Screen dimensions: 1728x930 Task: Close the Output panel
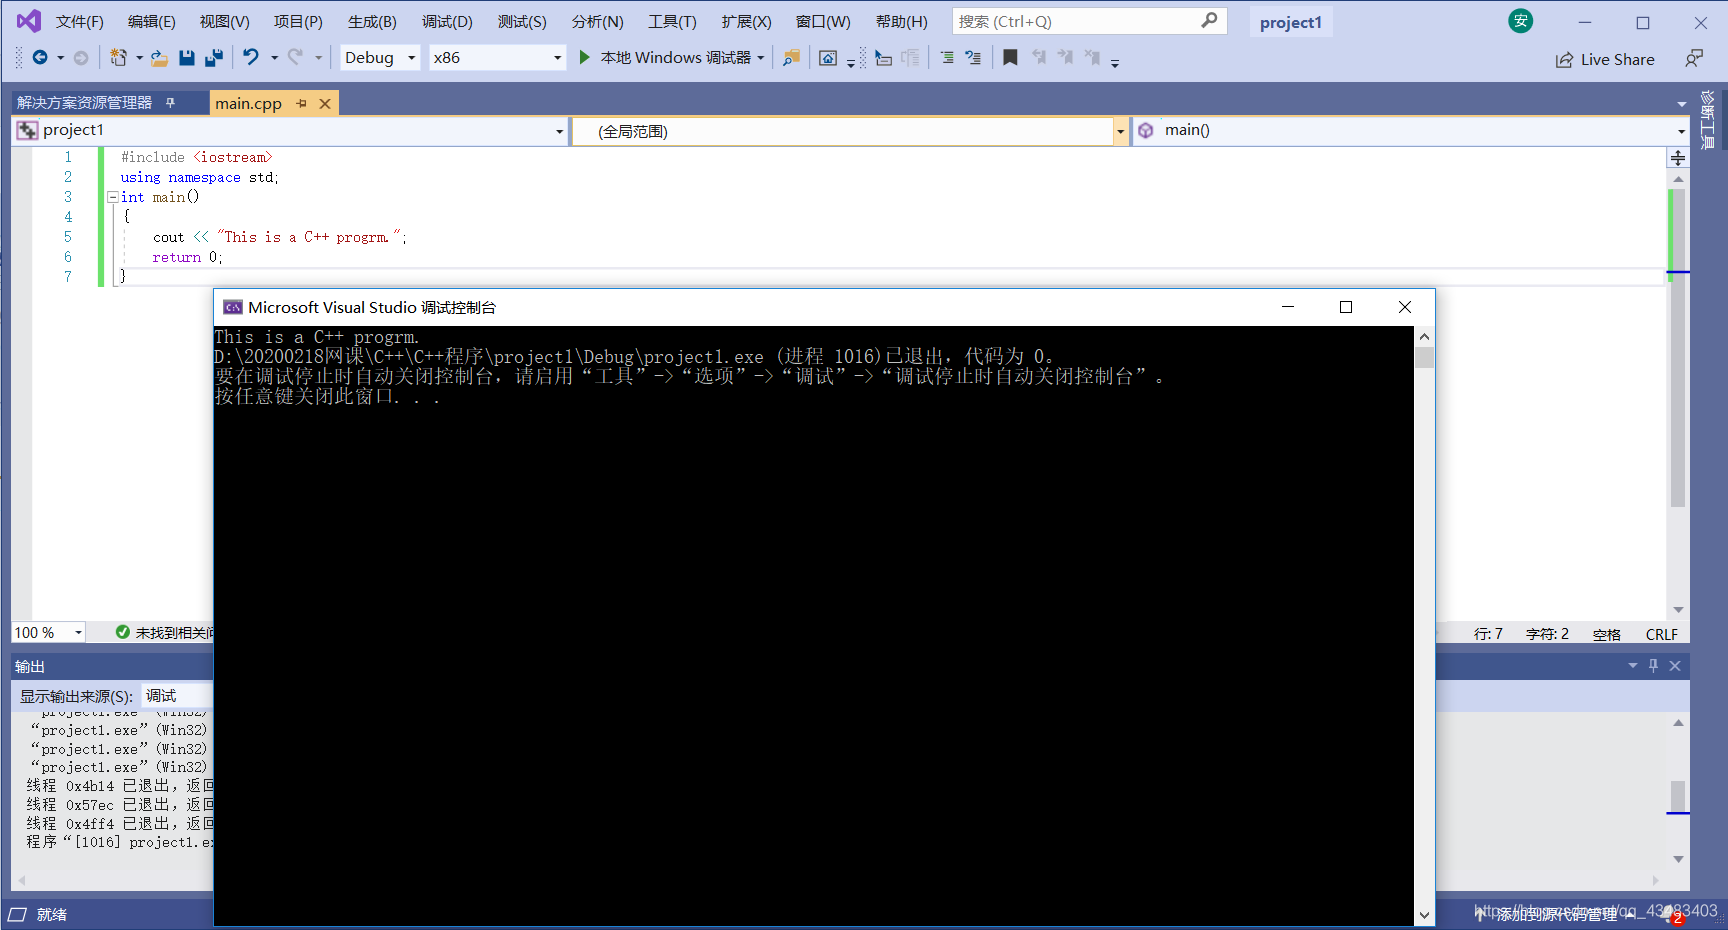[1675, 665]
